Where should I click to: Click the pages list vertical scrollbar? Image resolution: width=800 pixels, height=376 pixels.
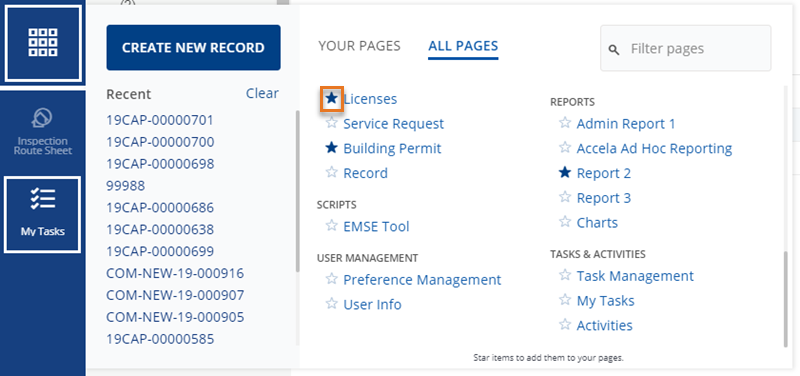tap(786, 299)
